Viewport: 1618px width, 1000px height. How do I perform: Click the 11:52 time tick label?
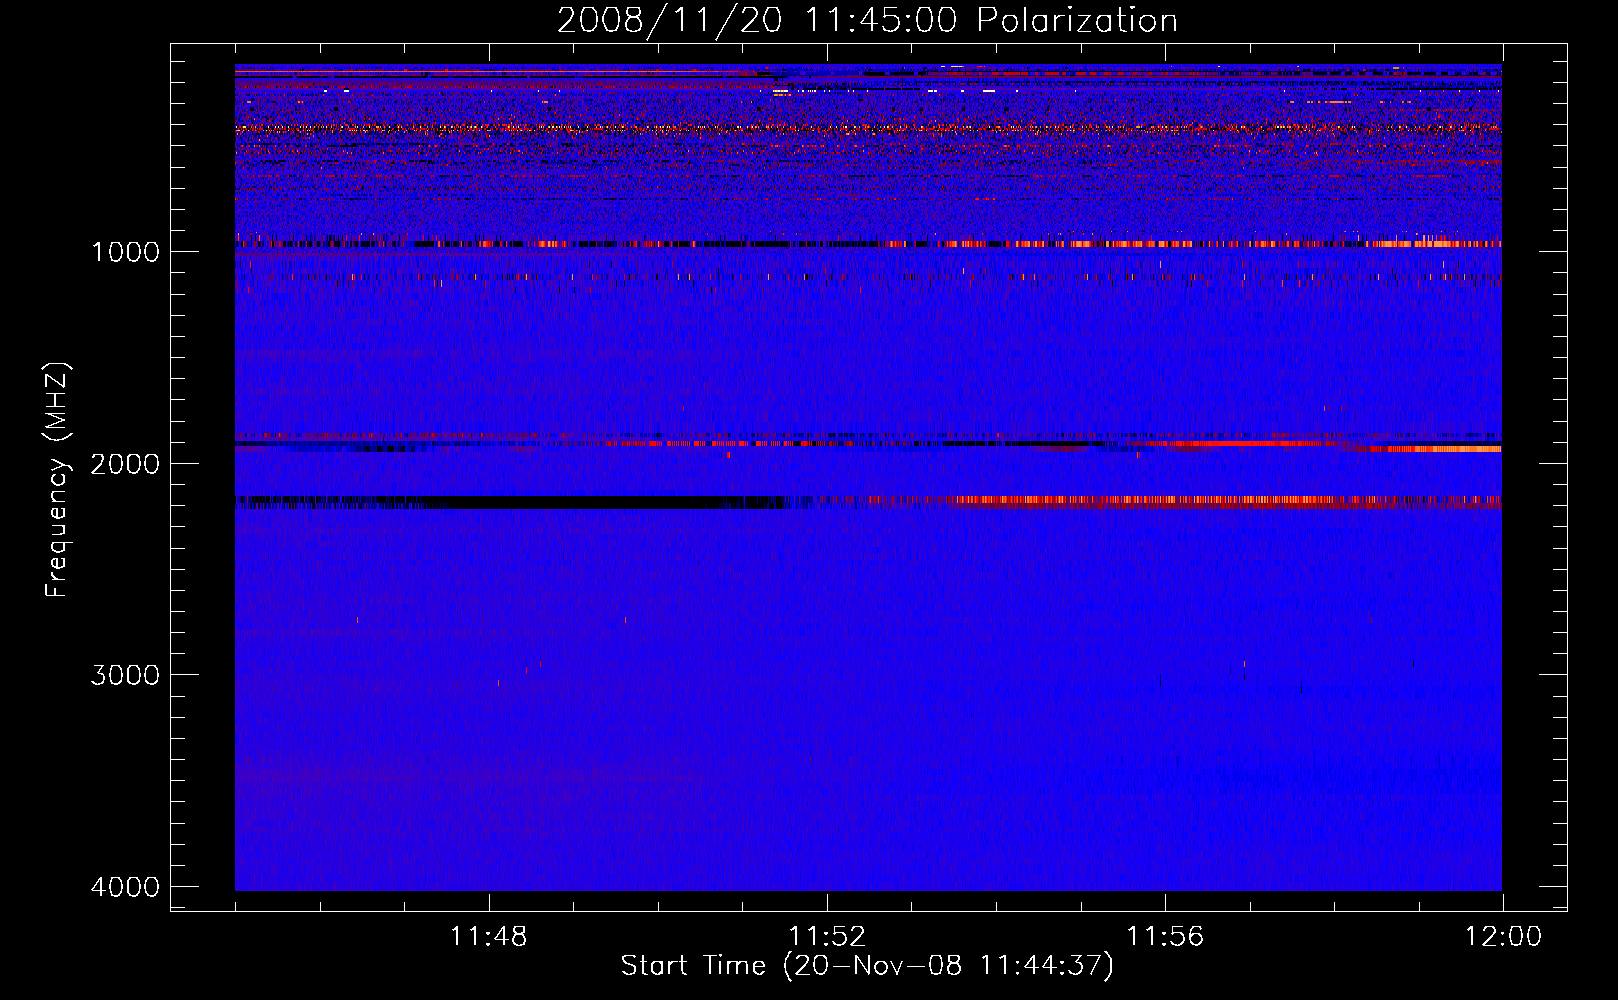click(x=827, y=937)
